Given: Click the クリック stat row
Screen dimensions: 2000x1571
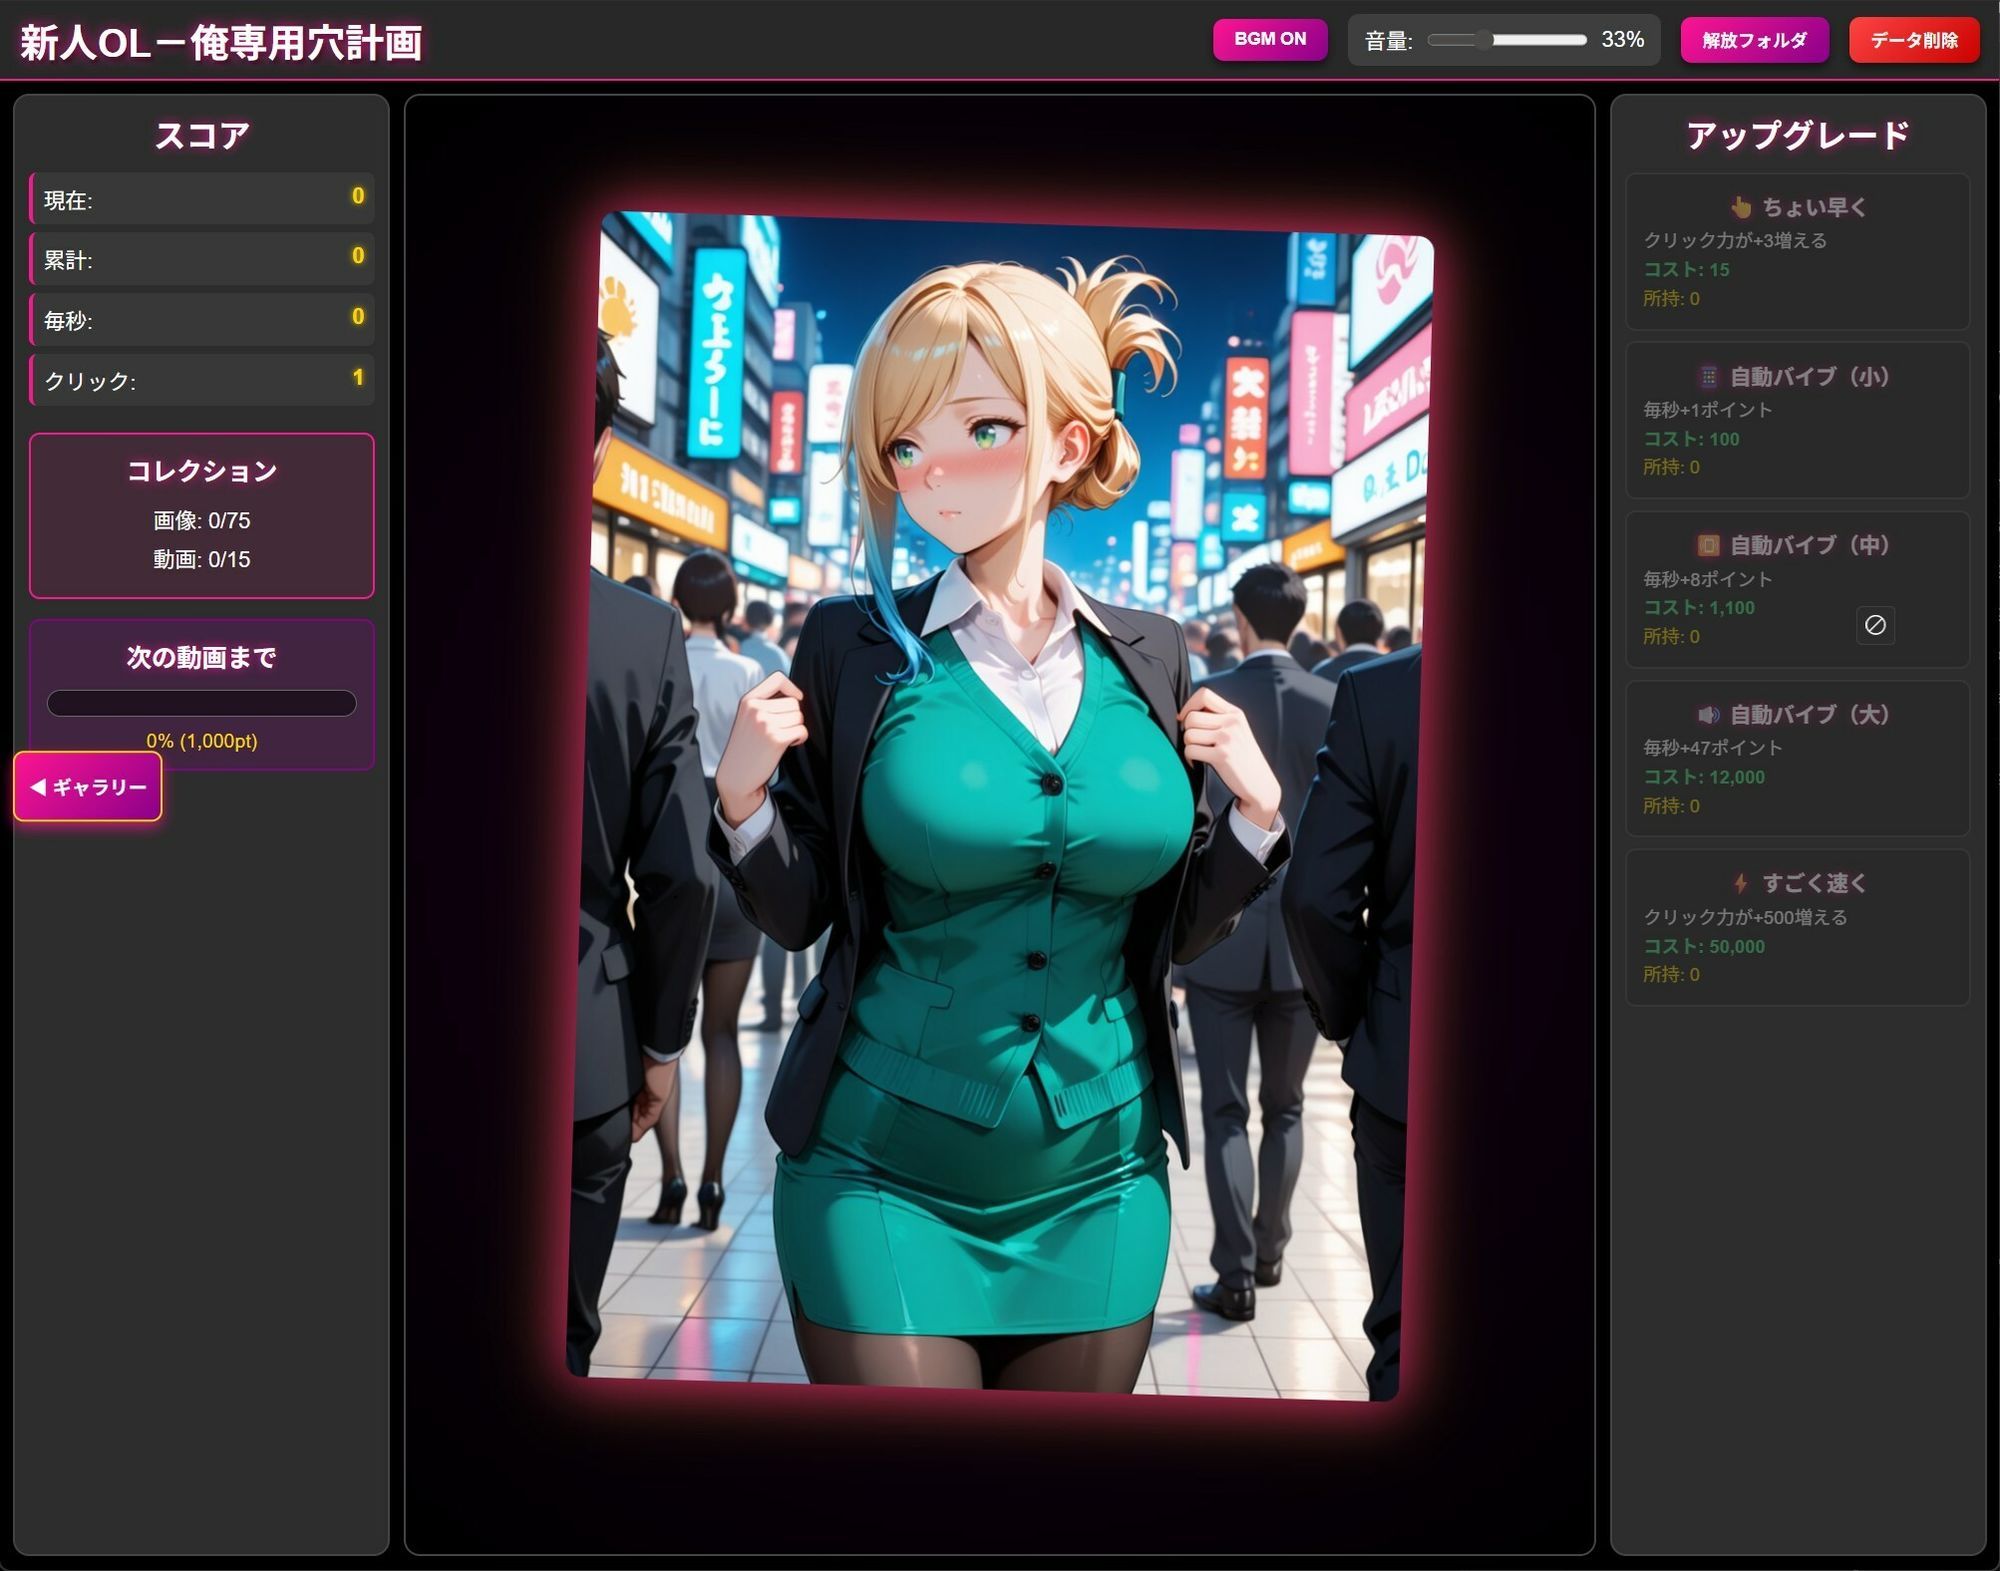Looking at the screenshot, I should (x=202, y=380).
